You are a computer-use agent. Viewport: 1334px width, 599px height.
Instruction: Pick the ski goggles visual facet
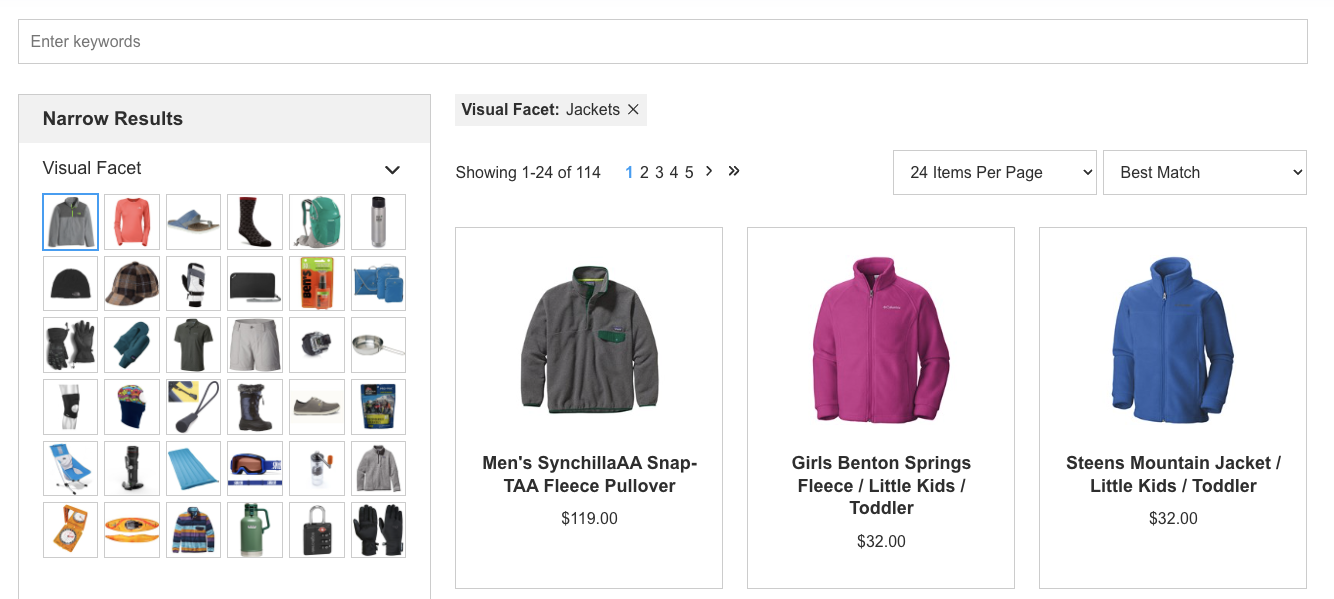[x=255, y=468]
